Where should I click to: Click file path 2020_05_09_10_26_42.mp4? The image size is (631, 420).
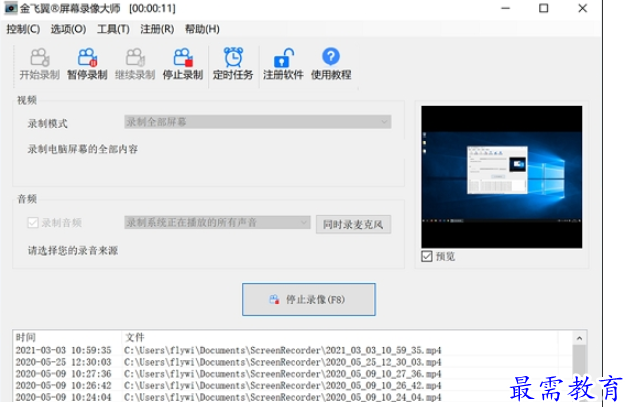[x=283, y=385]
